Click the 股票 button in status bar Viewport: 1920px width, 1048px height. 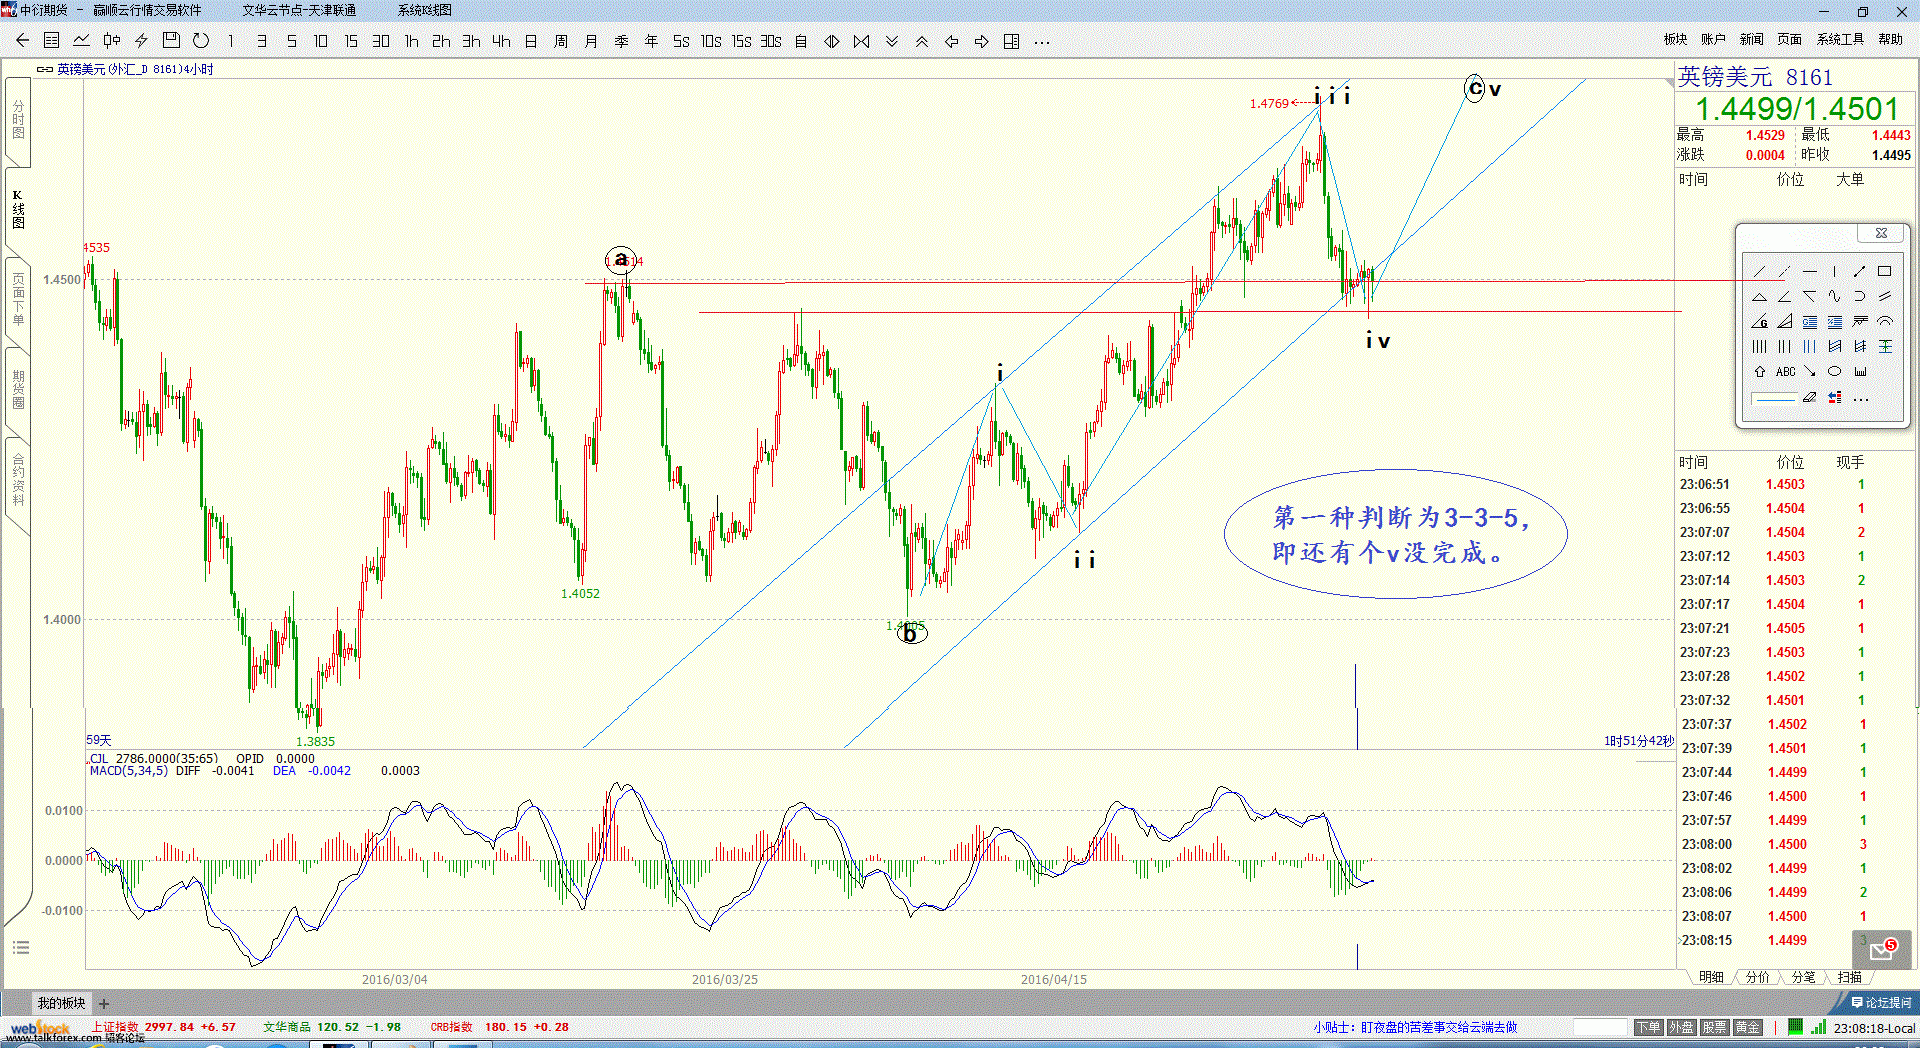click(1714, 1027)
